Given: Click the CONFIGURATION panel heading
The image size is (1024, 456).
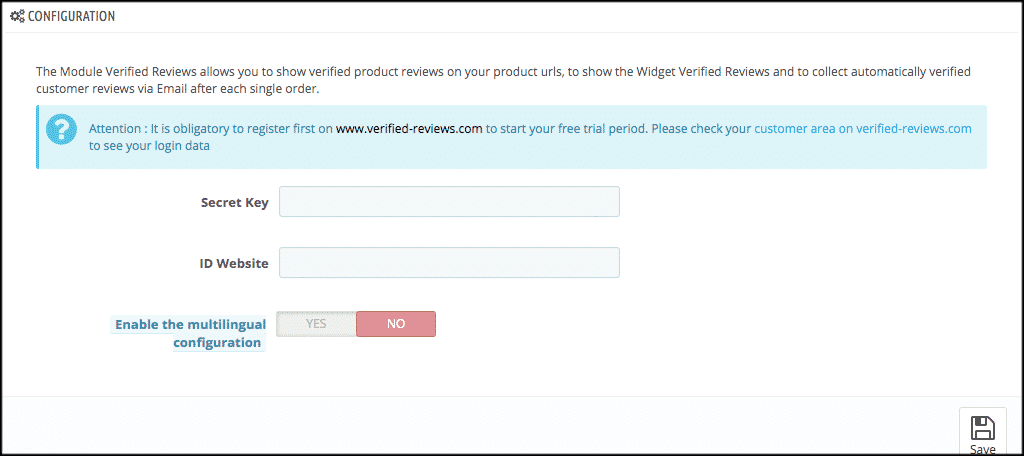Looking at the screenshot, I should [x=71, y=17].
